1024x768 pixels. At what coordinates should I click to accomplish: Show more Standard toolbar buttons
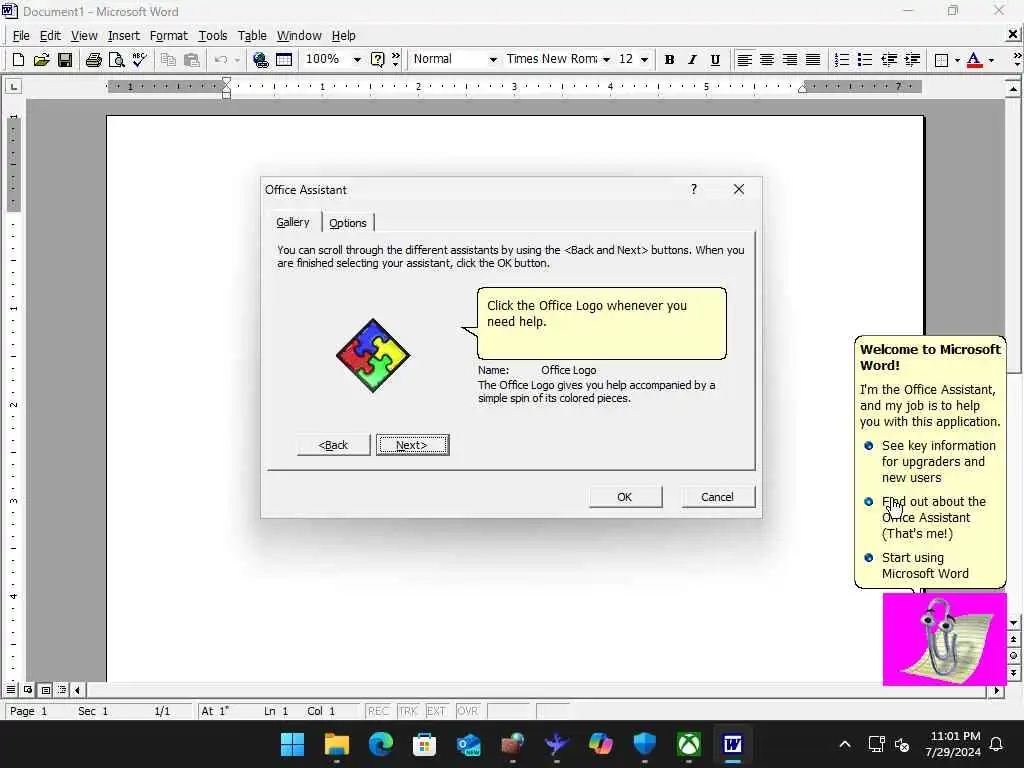click(x=396, y=60)
